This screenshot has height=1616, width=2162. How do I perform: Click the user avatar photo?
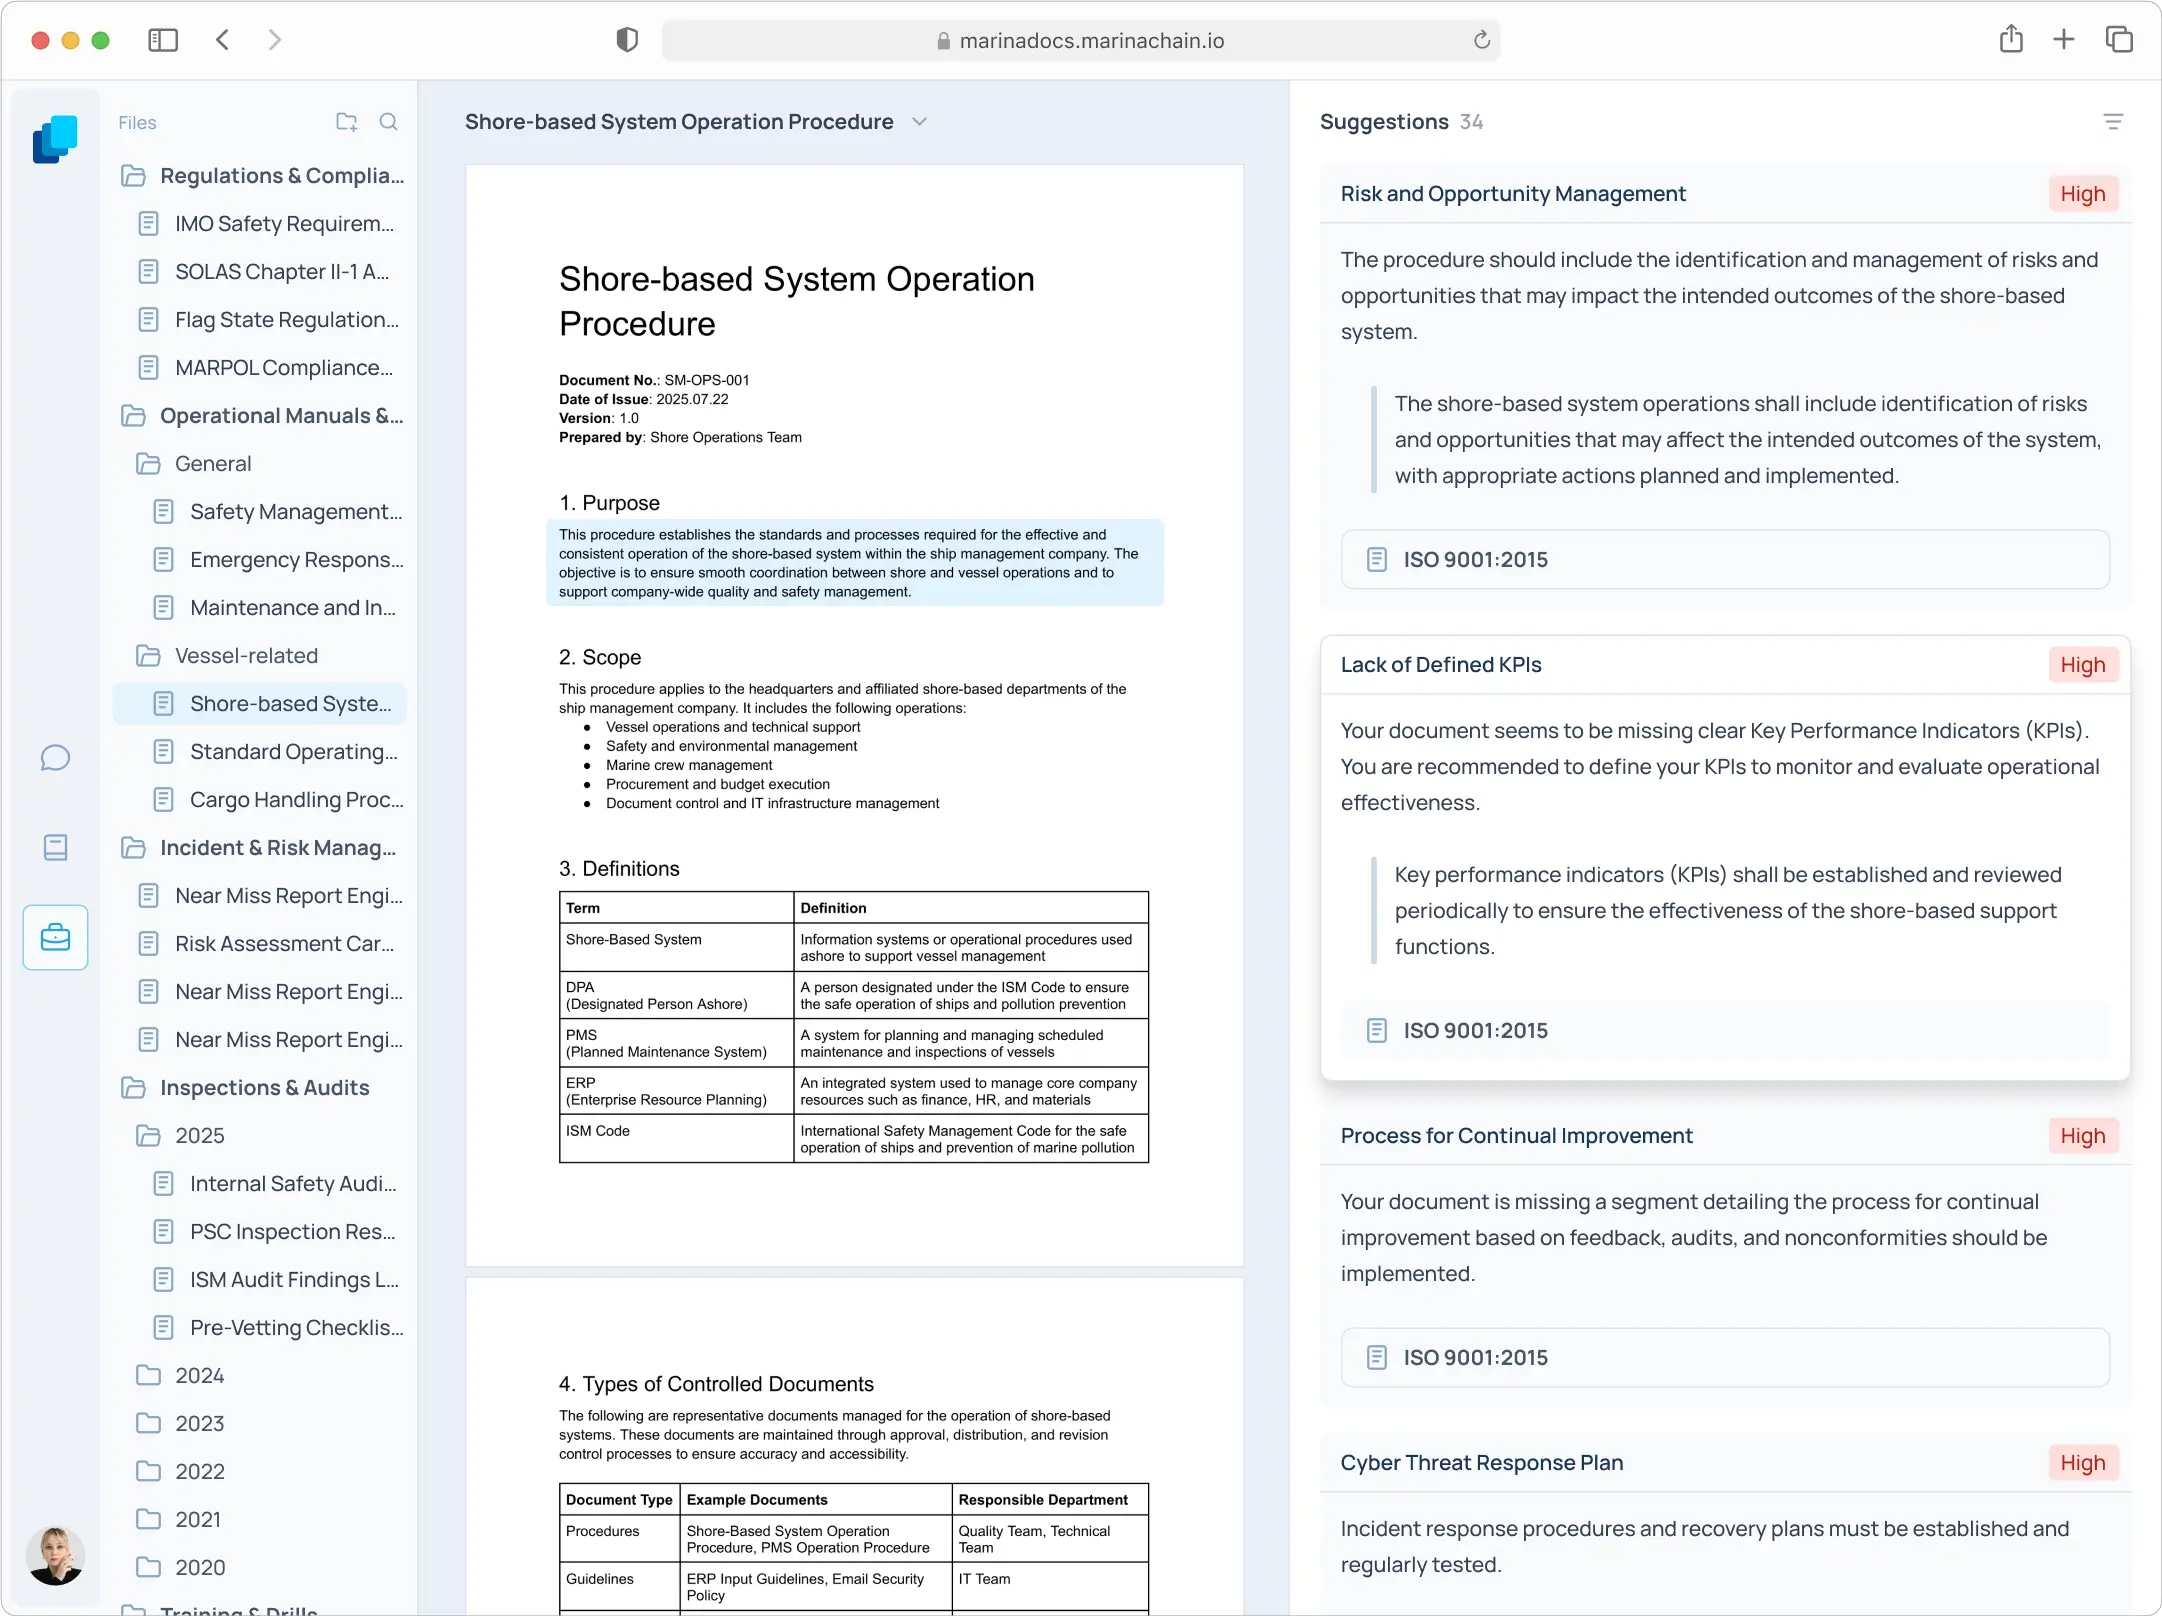(x=55, y=1555)
